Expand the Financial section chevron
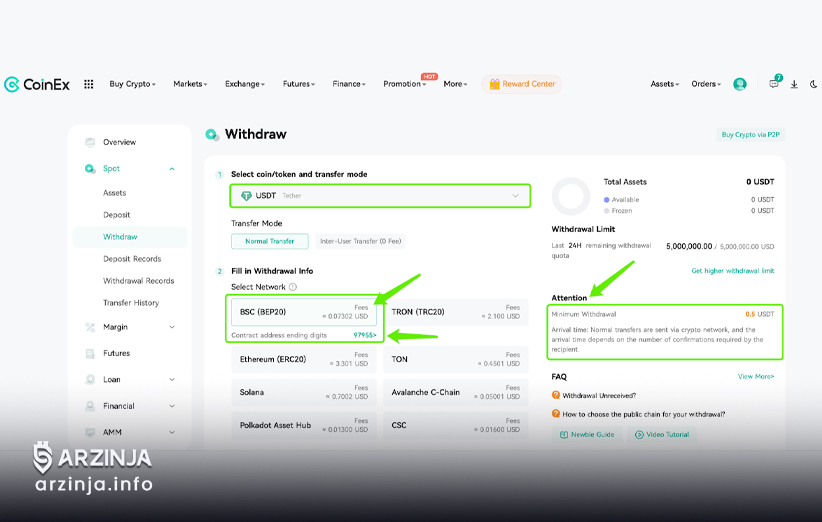This screenshot has height=522, width=822. point(172,406)
